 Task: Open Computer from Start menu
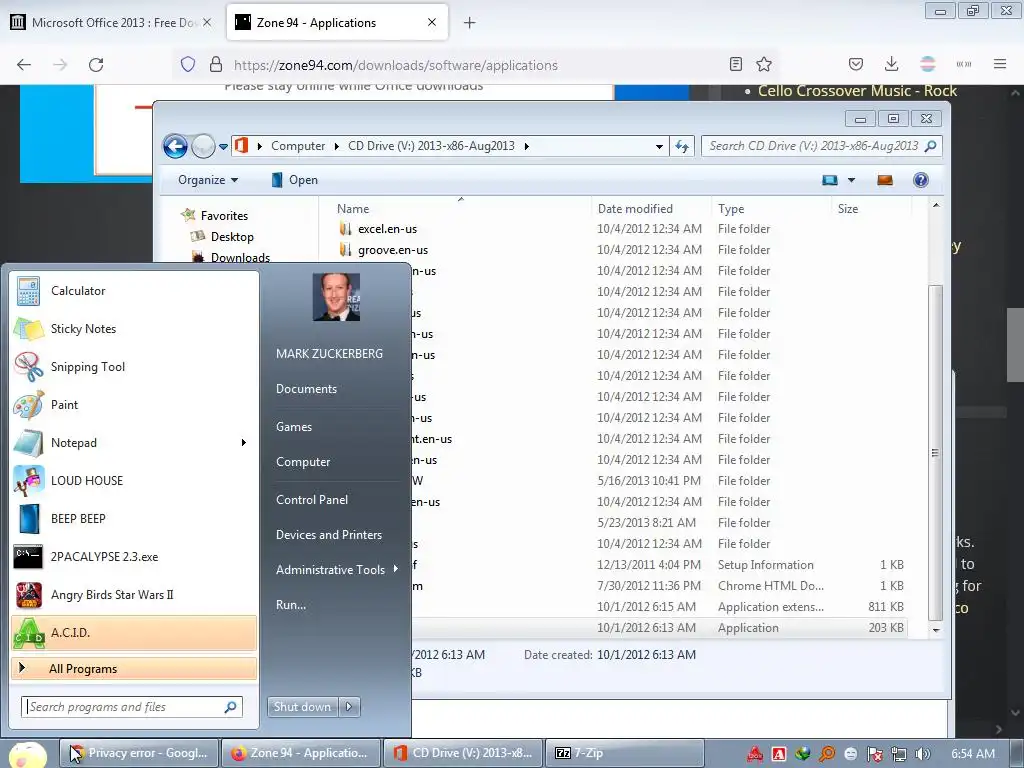pos(303,462)
